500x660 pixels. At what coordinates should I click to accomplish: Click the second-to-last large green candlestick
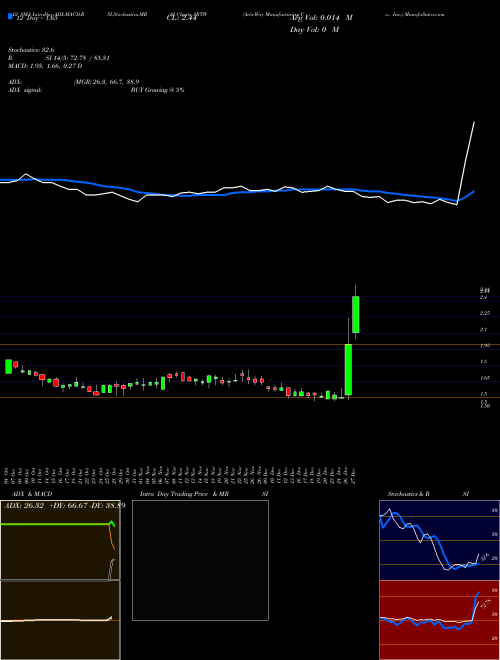348,369
